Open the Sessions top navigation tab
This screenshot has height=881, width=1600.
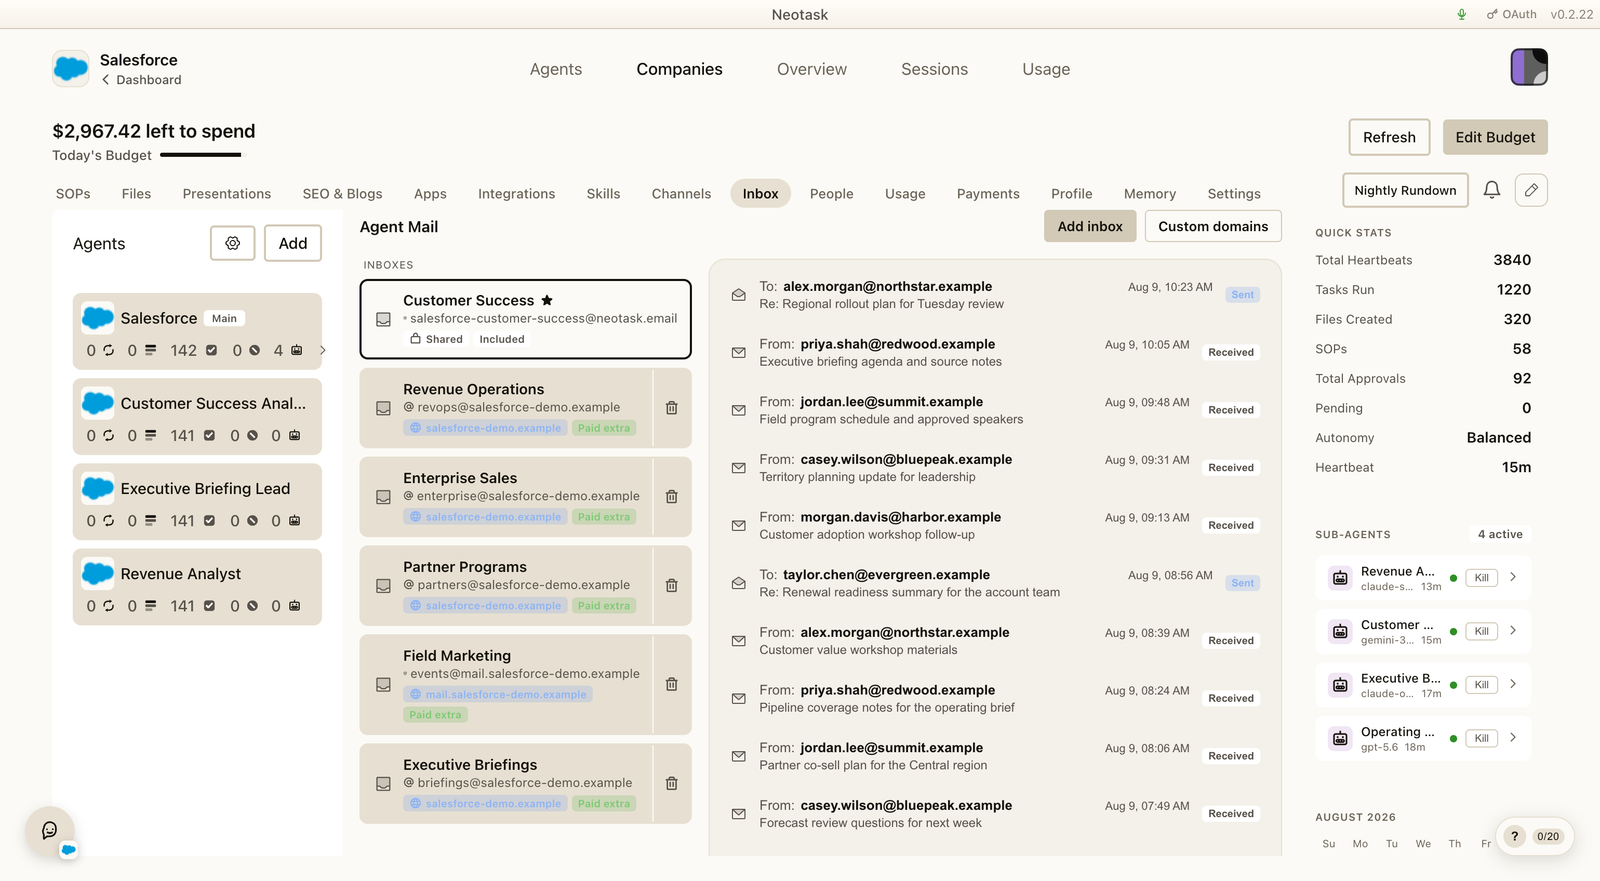935,69
